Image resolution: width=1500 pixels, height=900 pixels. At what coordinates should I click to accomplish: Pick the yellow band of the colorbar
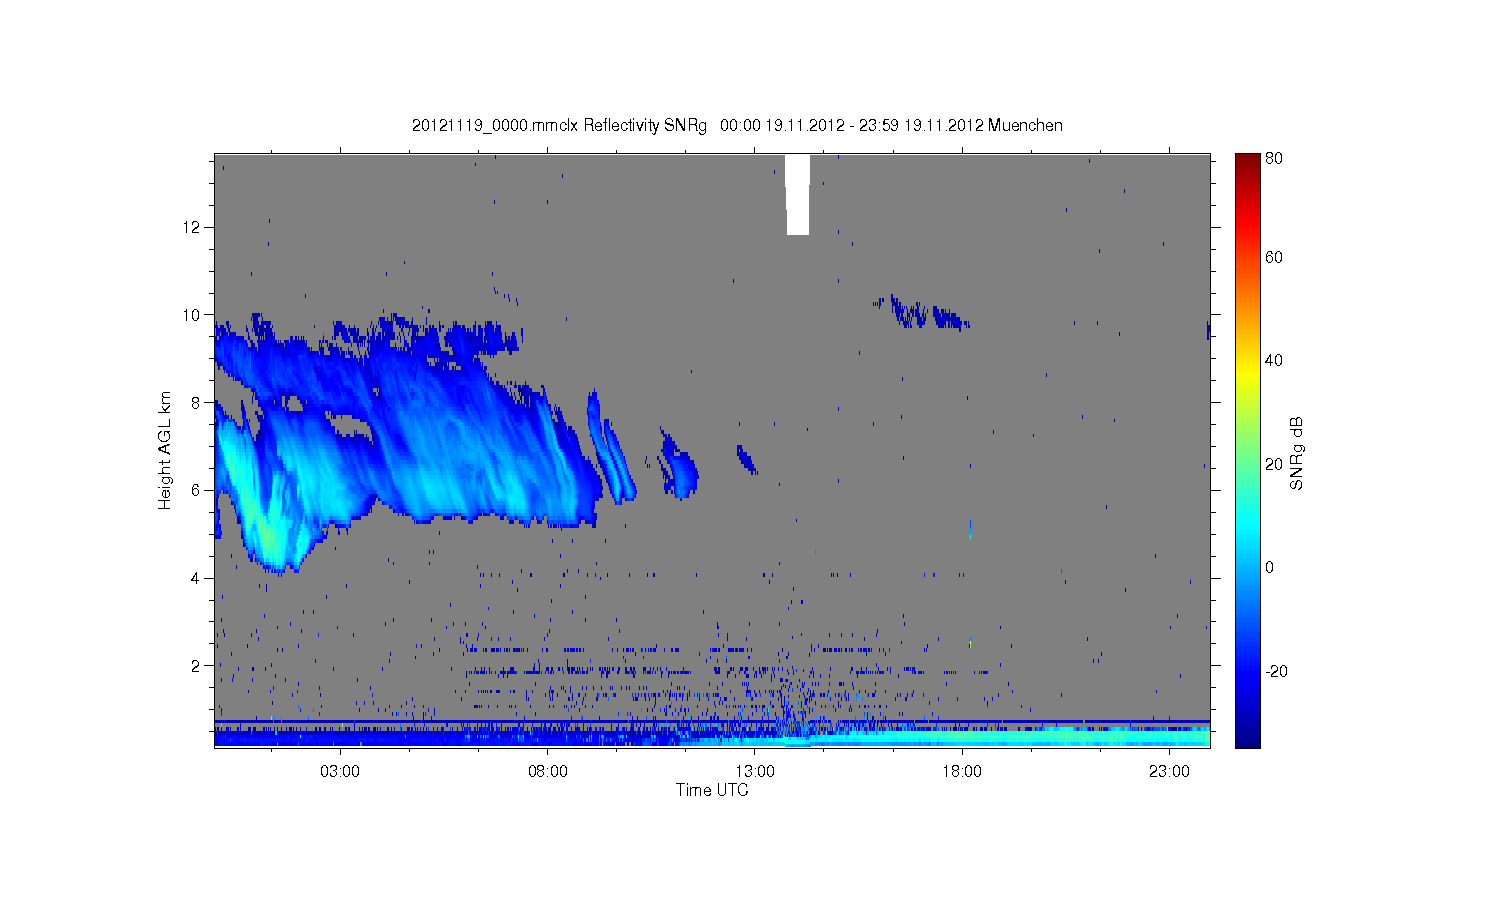(x=1247, y=372)
